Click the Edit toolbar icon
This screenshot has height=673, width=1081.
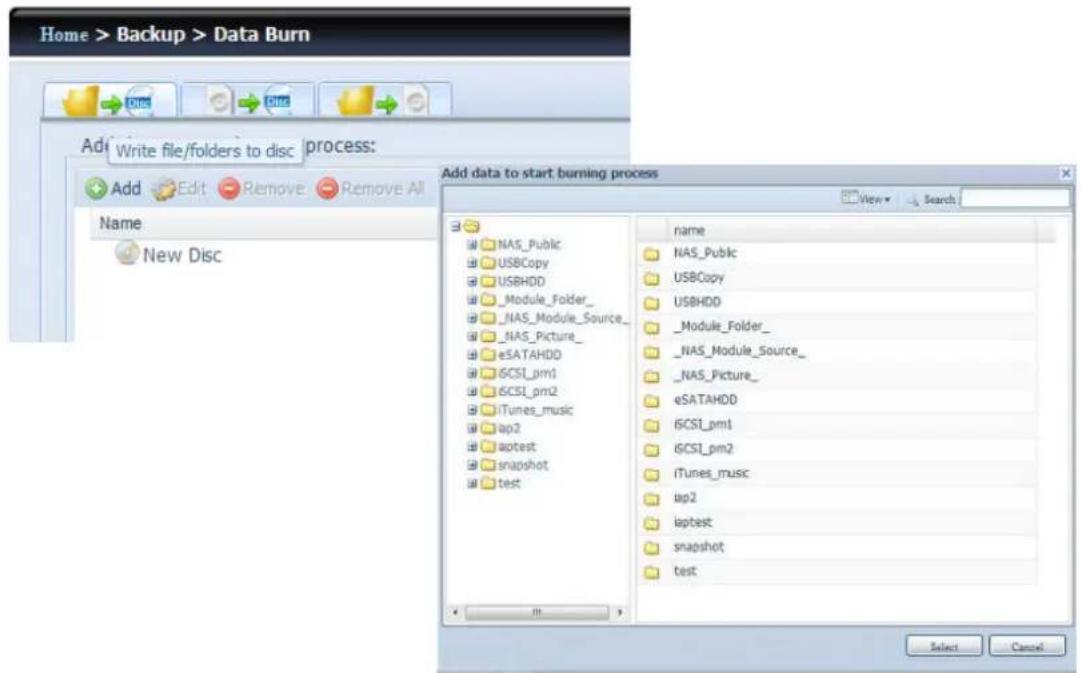[159, 188]
